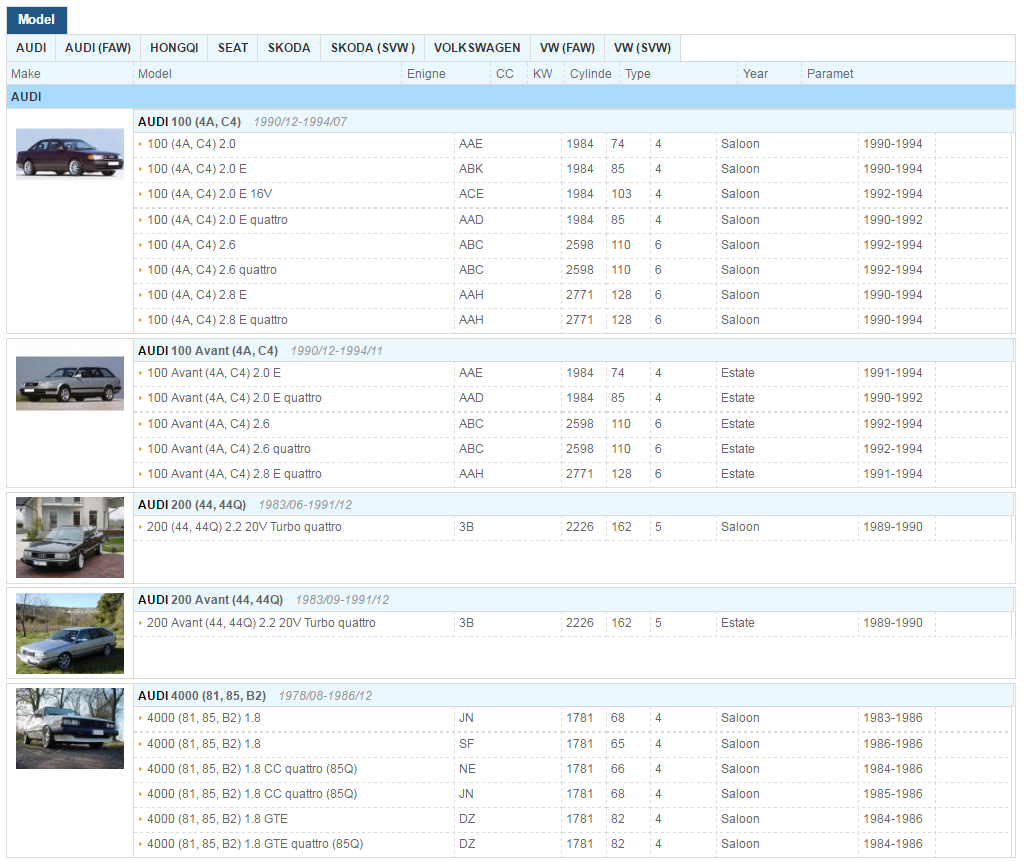
Task: Open AUDI 100 (4A, C4) group heading
Action: 189,121
